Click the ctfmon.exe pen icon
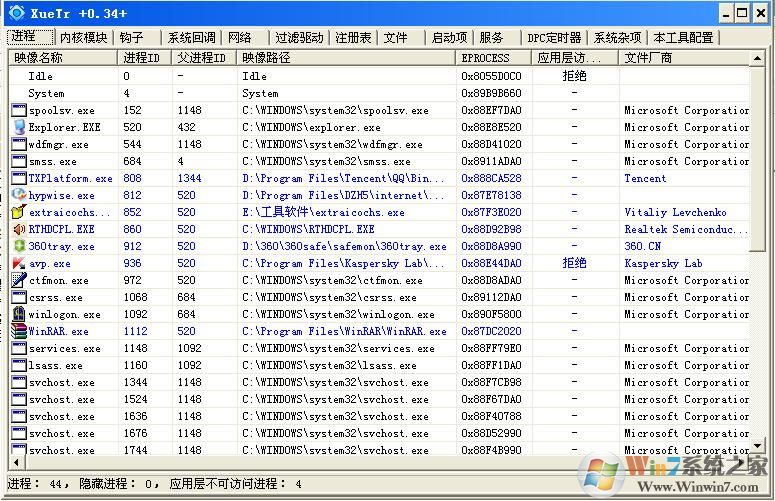Screen dimensions: 775x501 19,280
